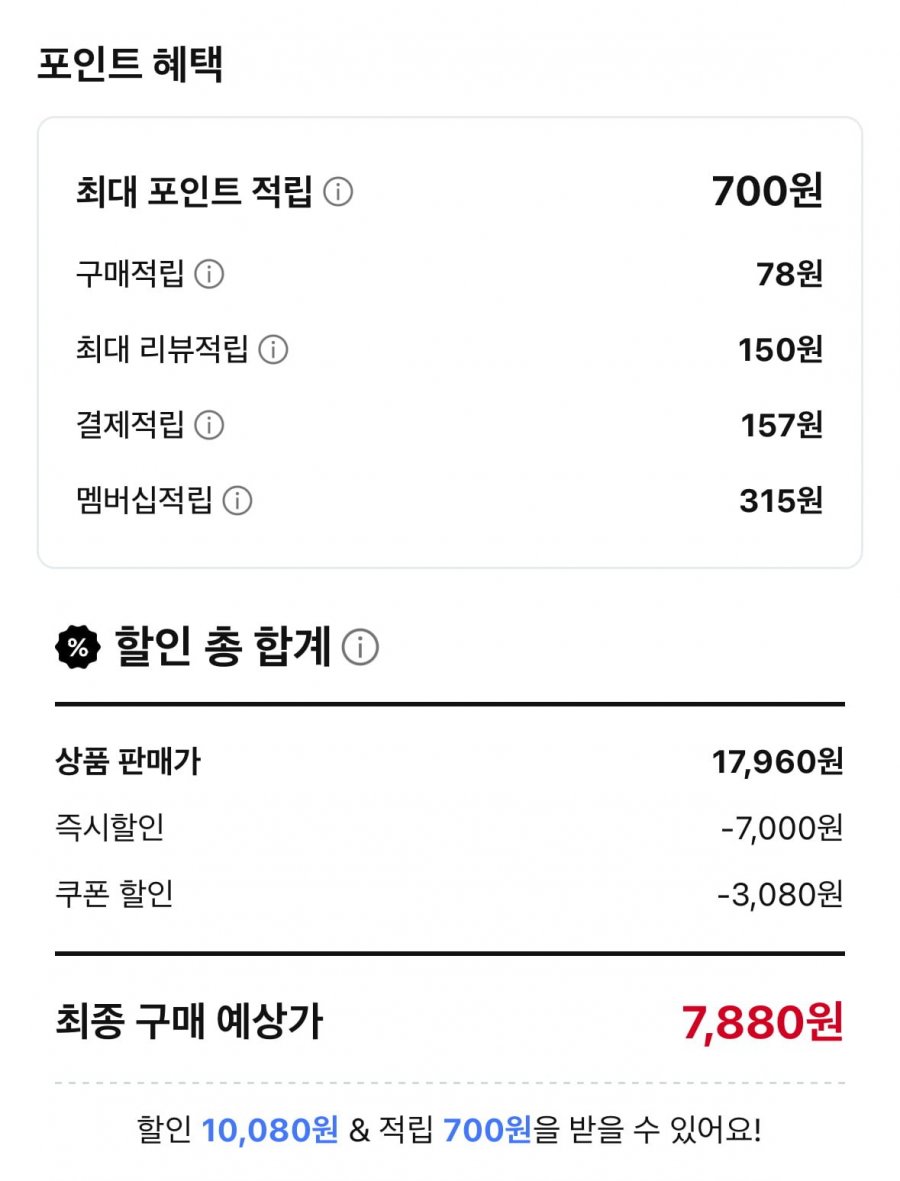Select the 상품 판매가 label
900x1181 pixels.
[x=128, y=763]
